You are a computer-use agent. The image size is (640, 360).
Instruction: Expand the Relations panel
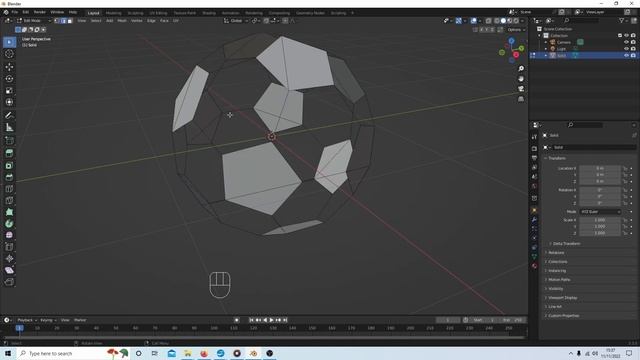[556, 253]
